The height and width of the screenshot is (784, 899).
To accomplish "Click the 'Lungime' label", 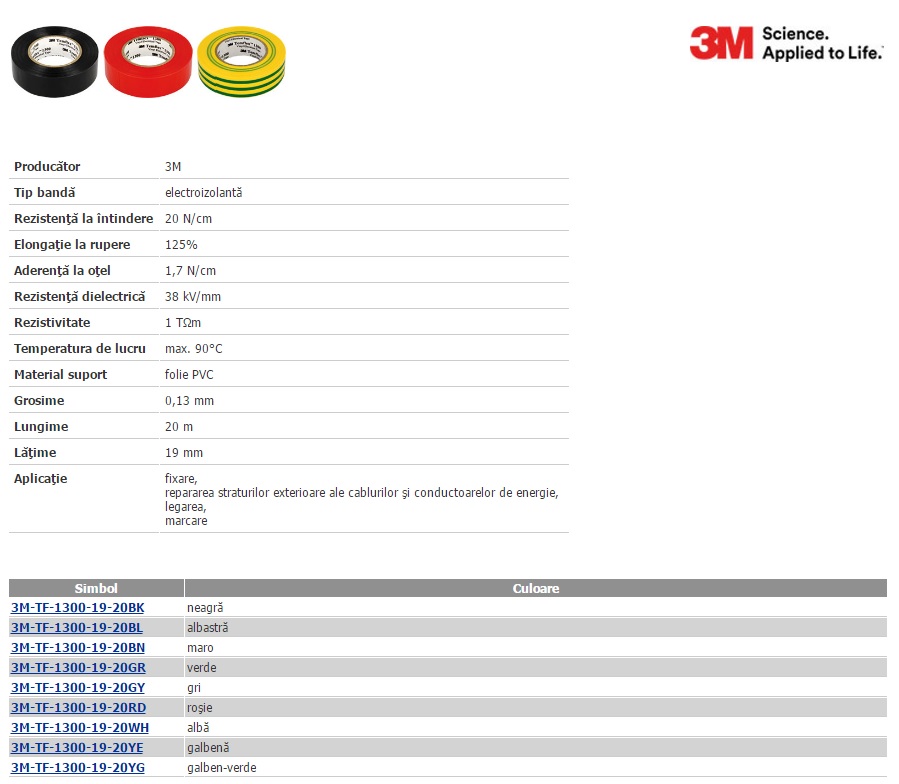I will point(41,427).
